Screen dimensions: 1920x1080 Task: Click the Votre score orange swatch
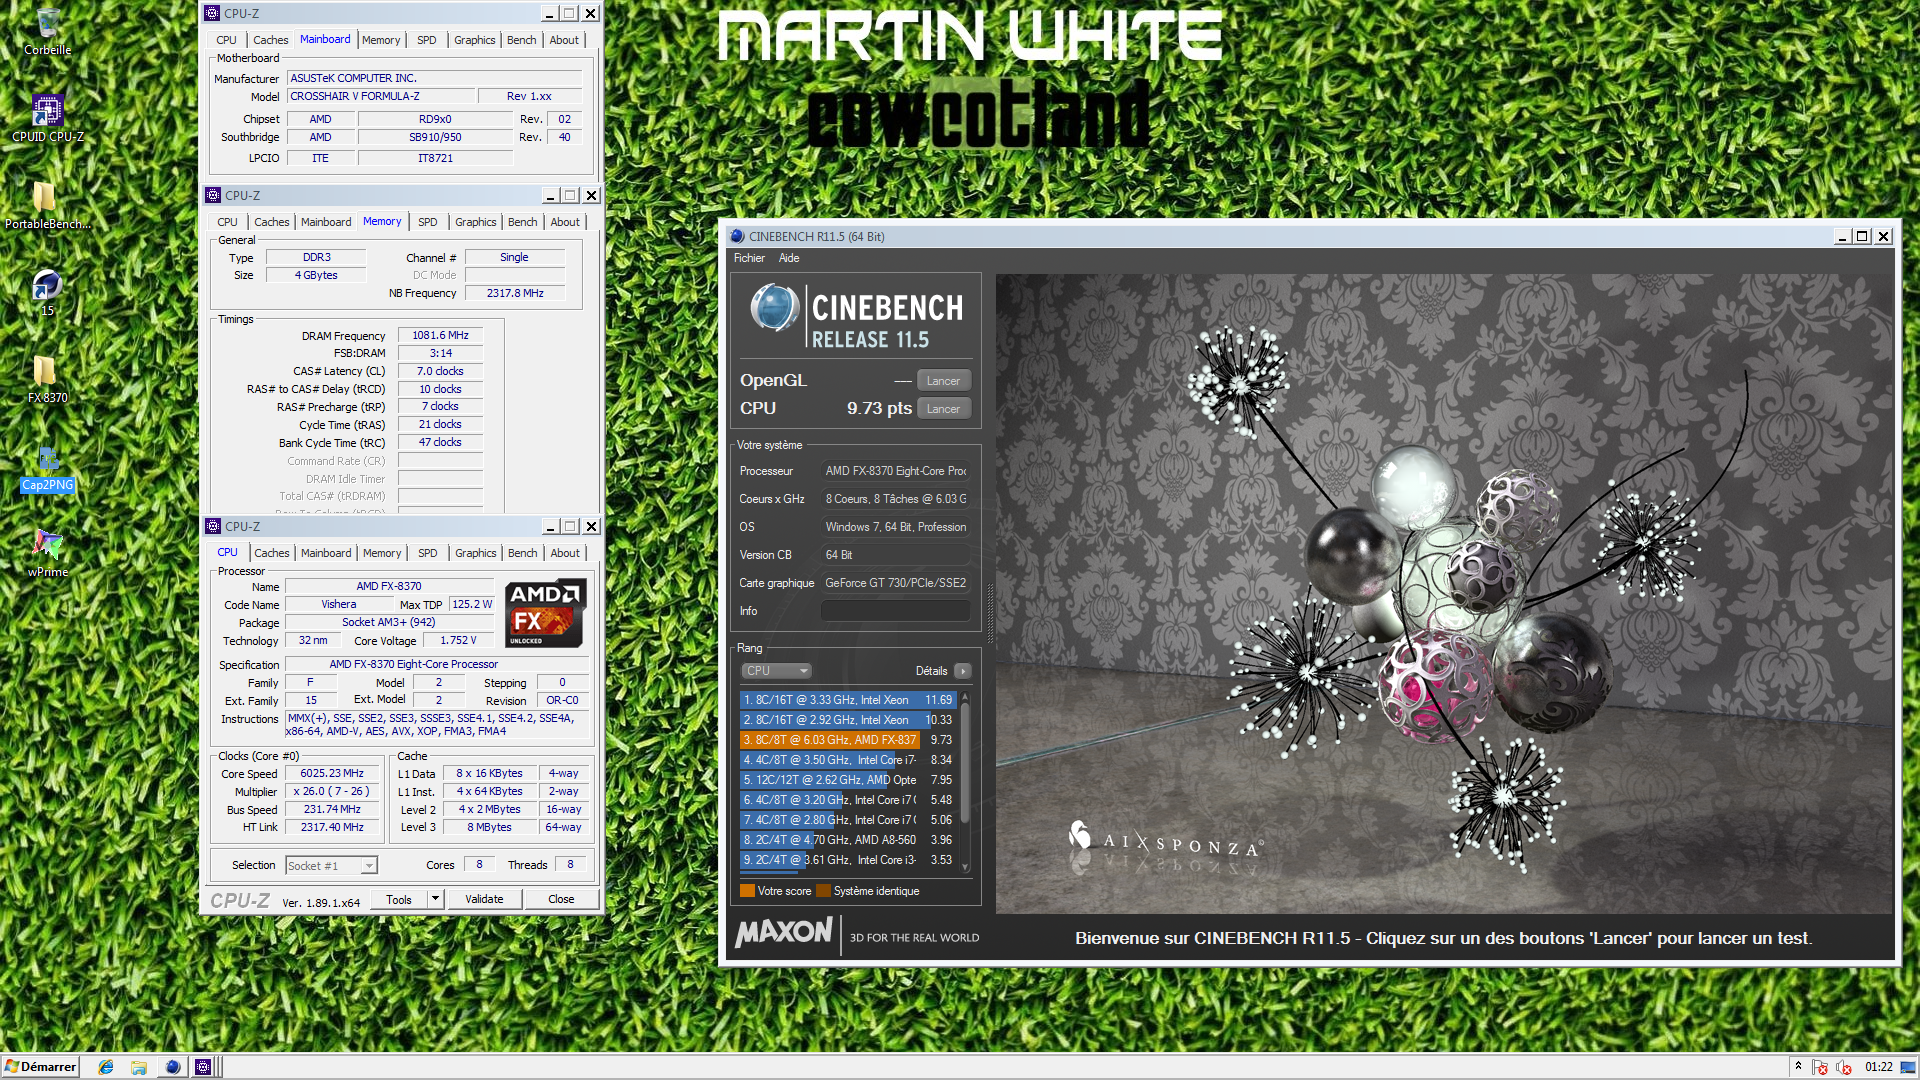[x=747, y=891]
